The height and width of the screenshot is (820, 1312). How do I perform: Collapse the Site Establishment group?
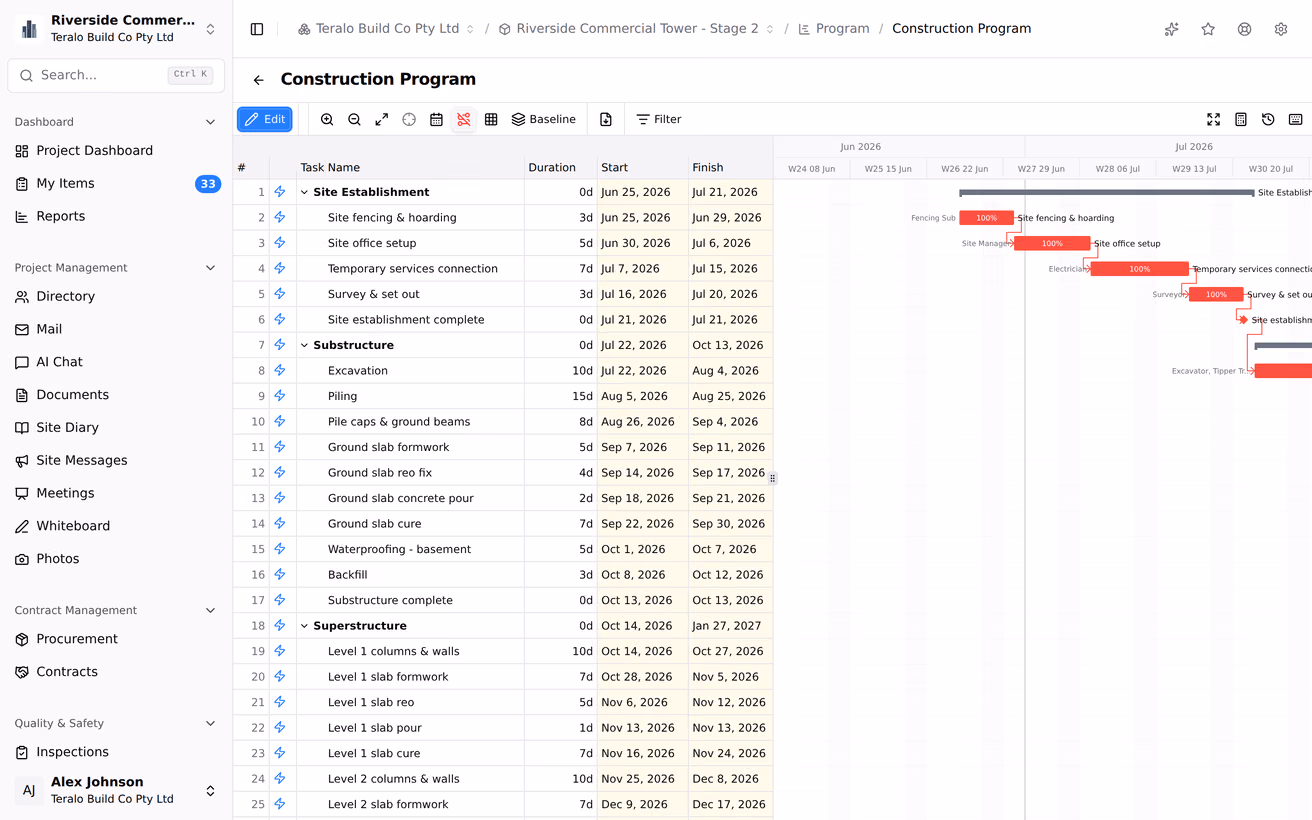(305, 192)
